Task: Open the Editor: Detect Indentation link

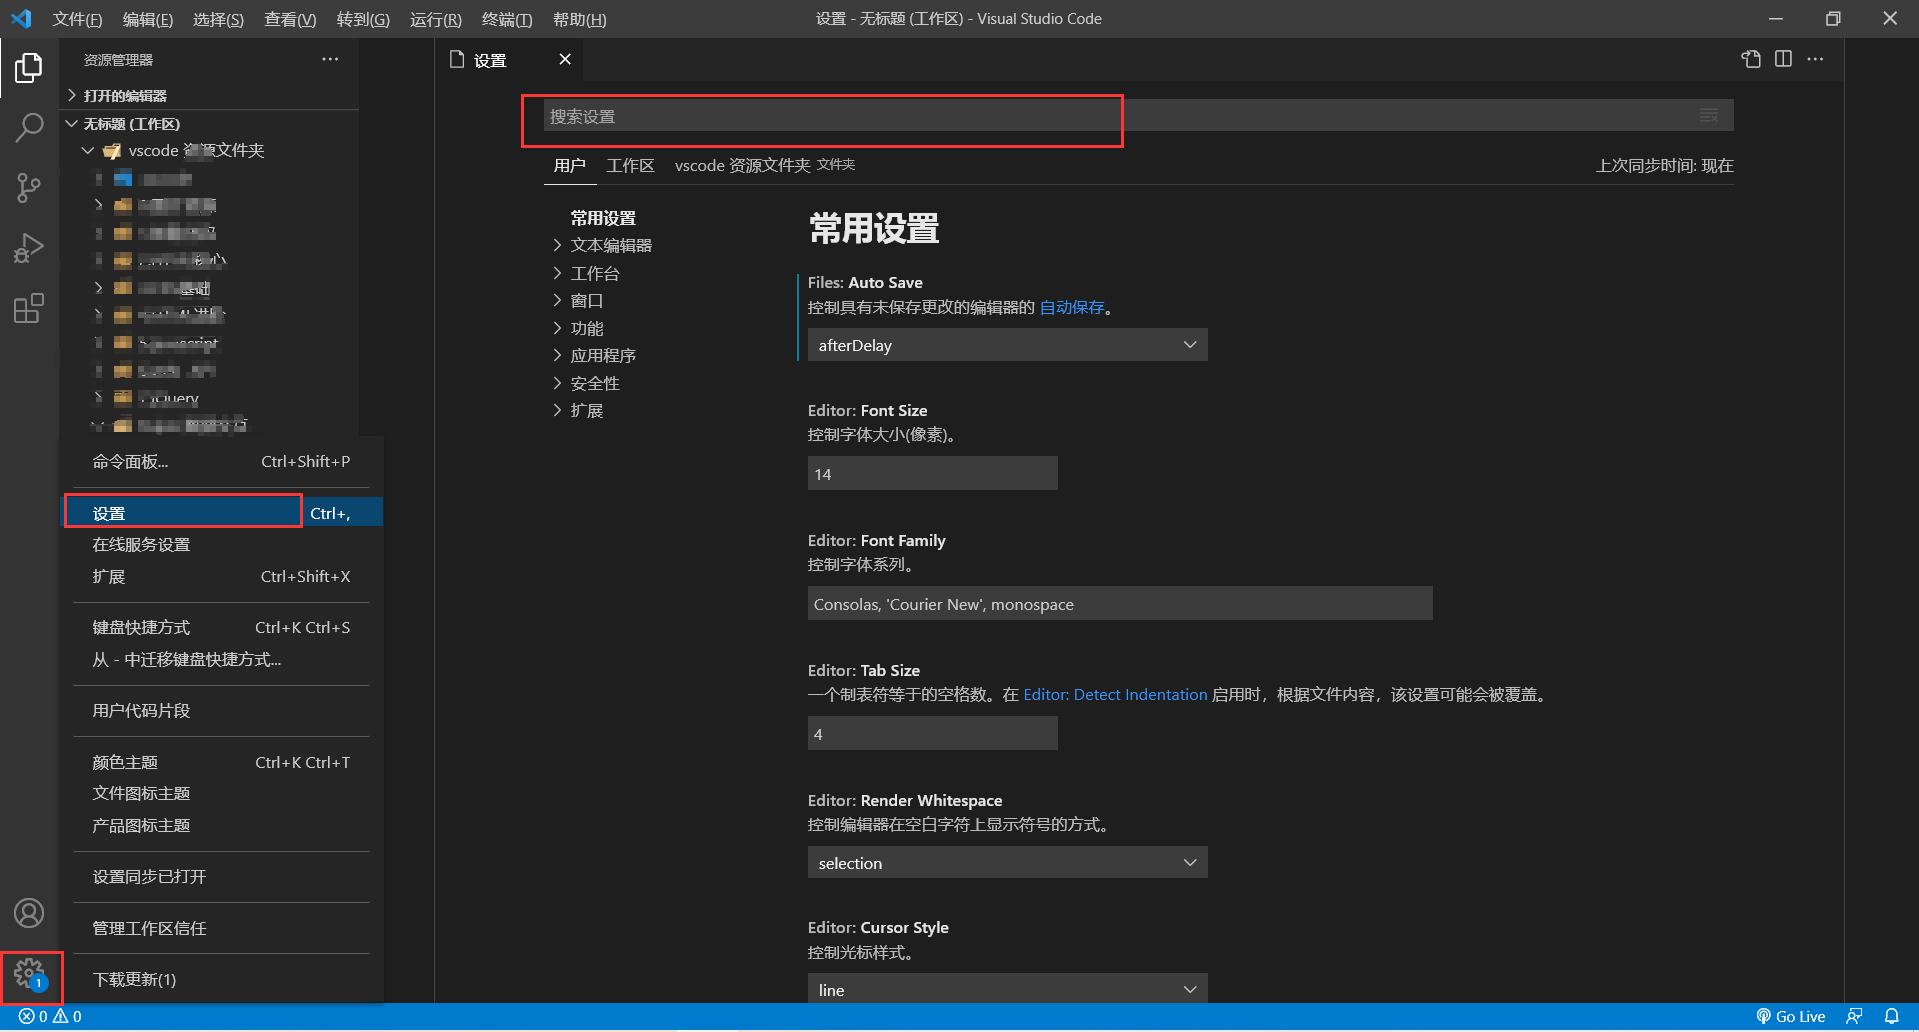Action: (1114, 694)
